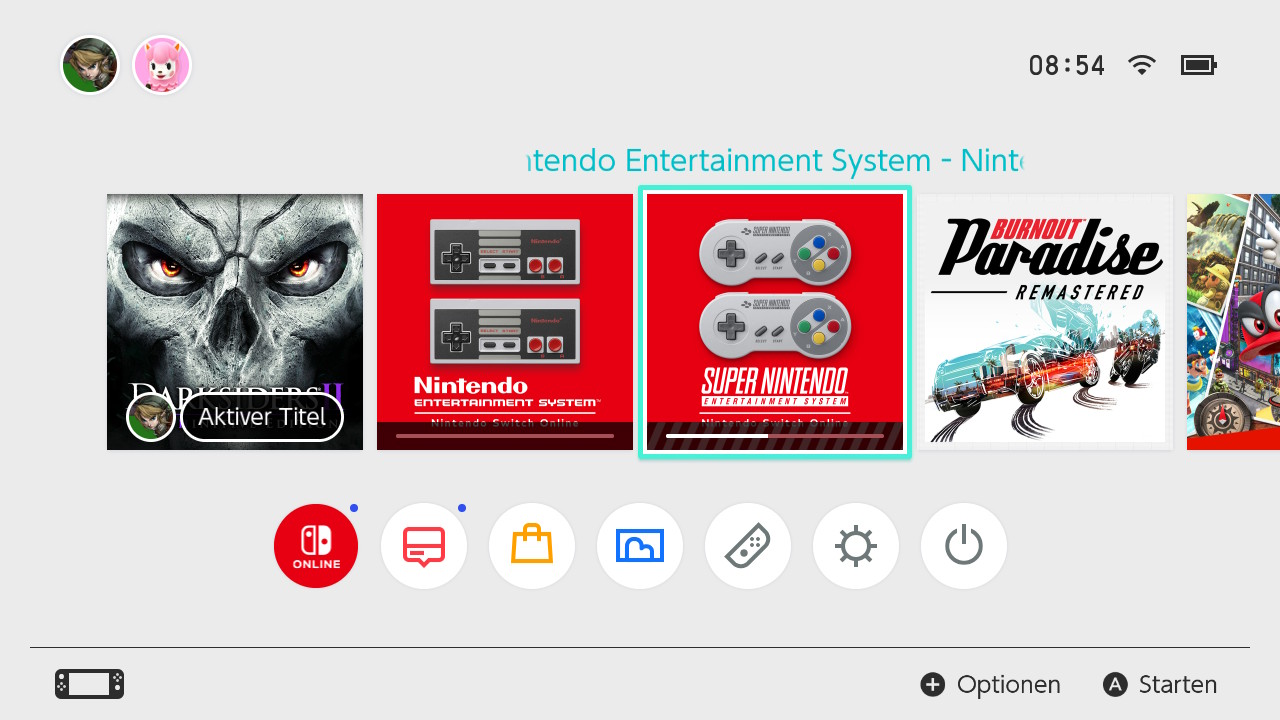Select the Nintendo Entertainment System tile
This screenshot has width=1280, height=720.
click(x=505, y=322)
